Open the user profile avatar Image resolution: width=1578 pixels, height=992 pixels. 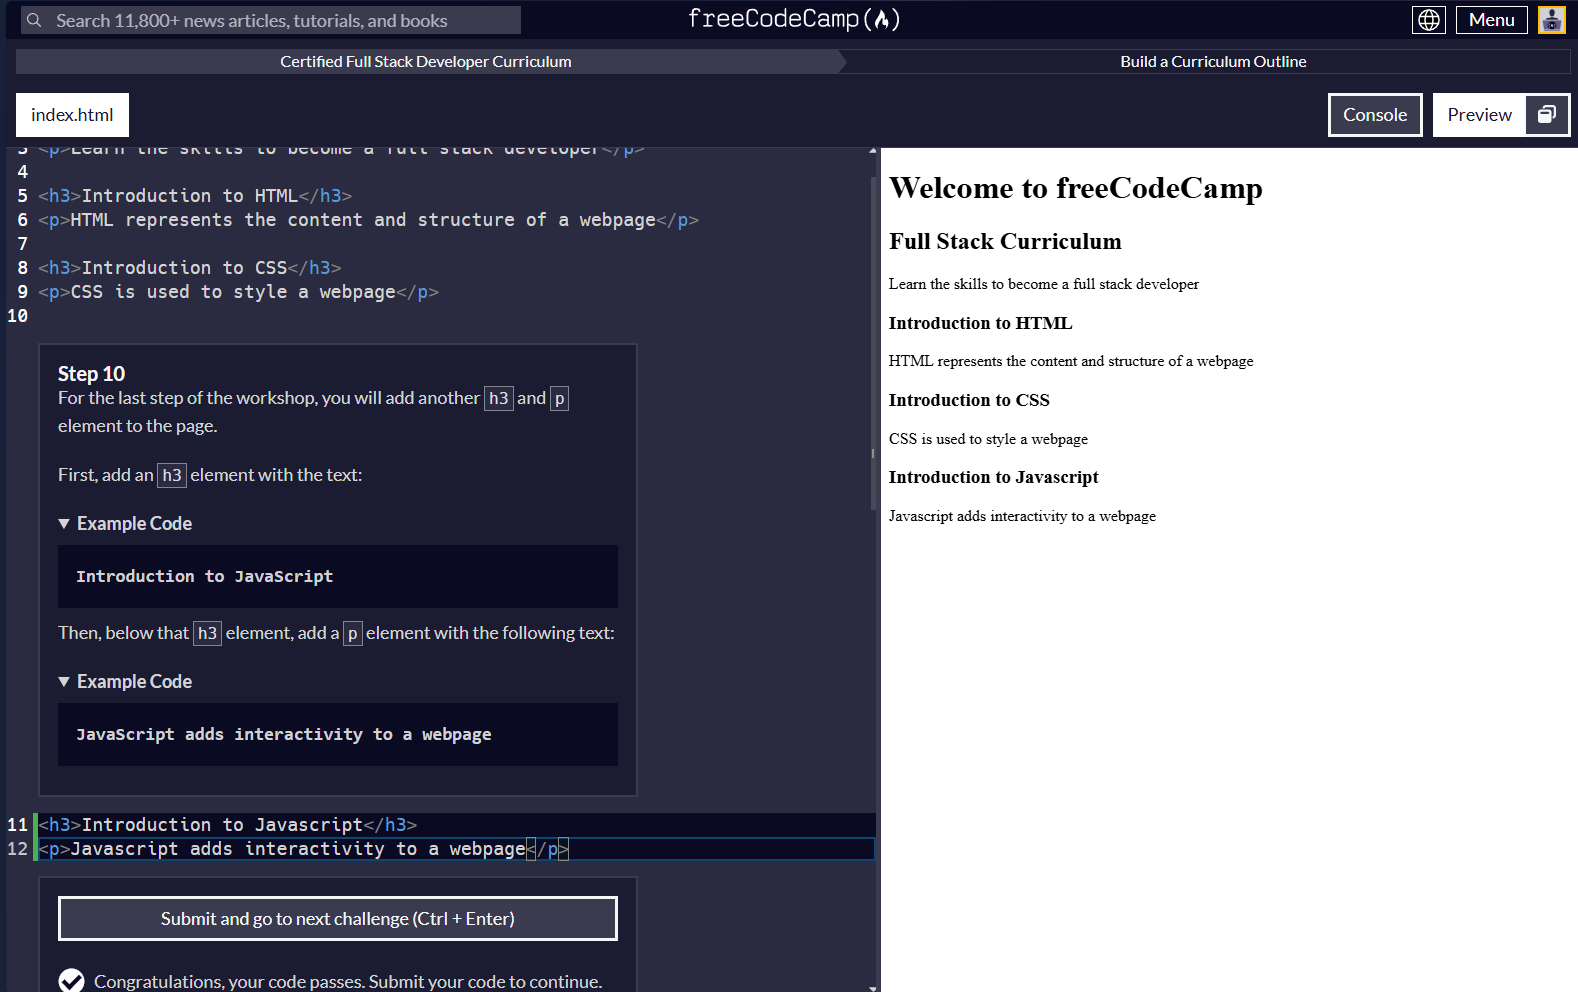coord(1551,20)
